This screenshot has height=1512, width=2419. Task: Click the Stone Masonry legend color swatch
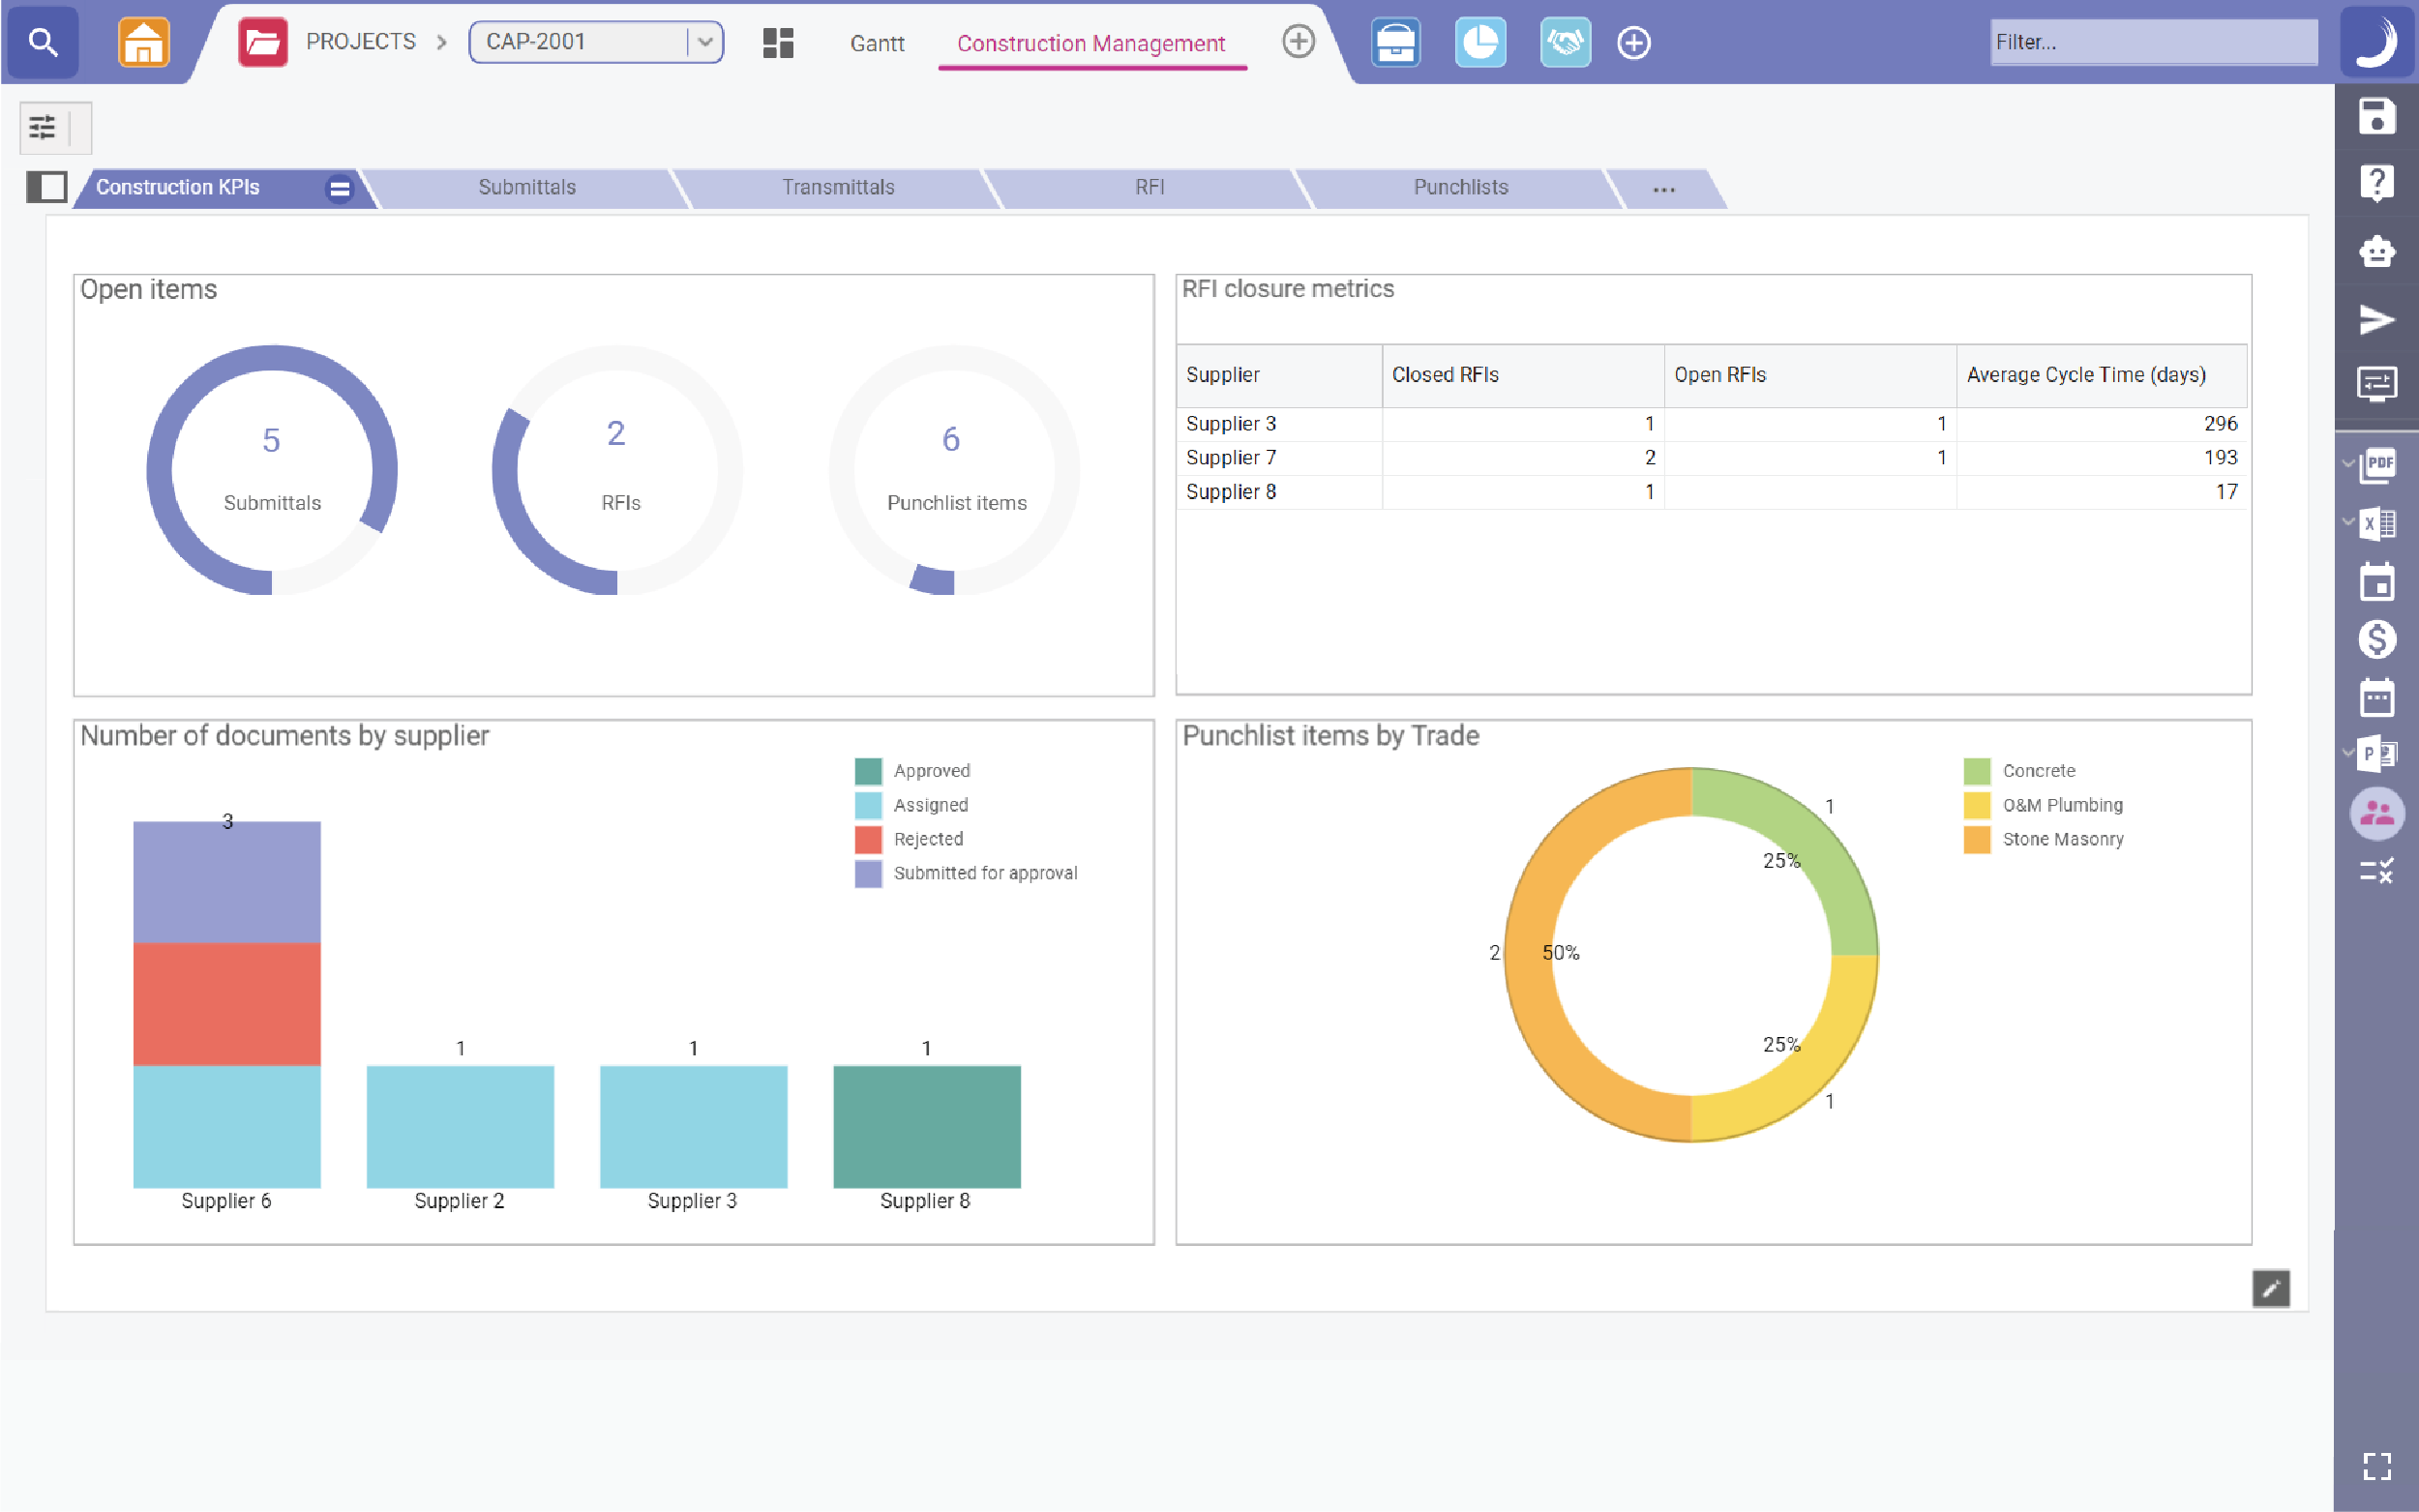point(1976,839)
